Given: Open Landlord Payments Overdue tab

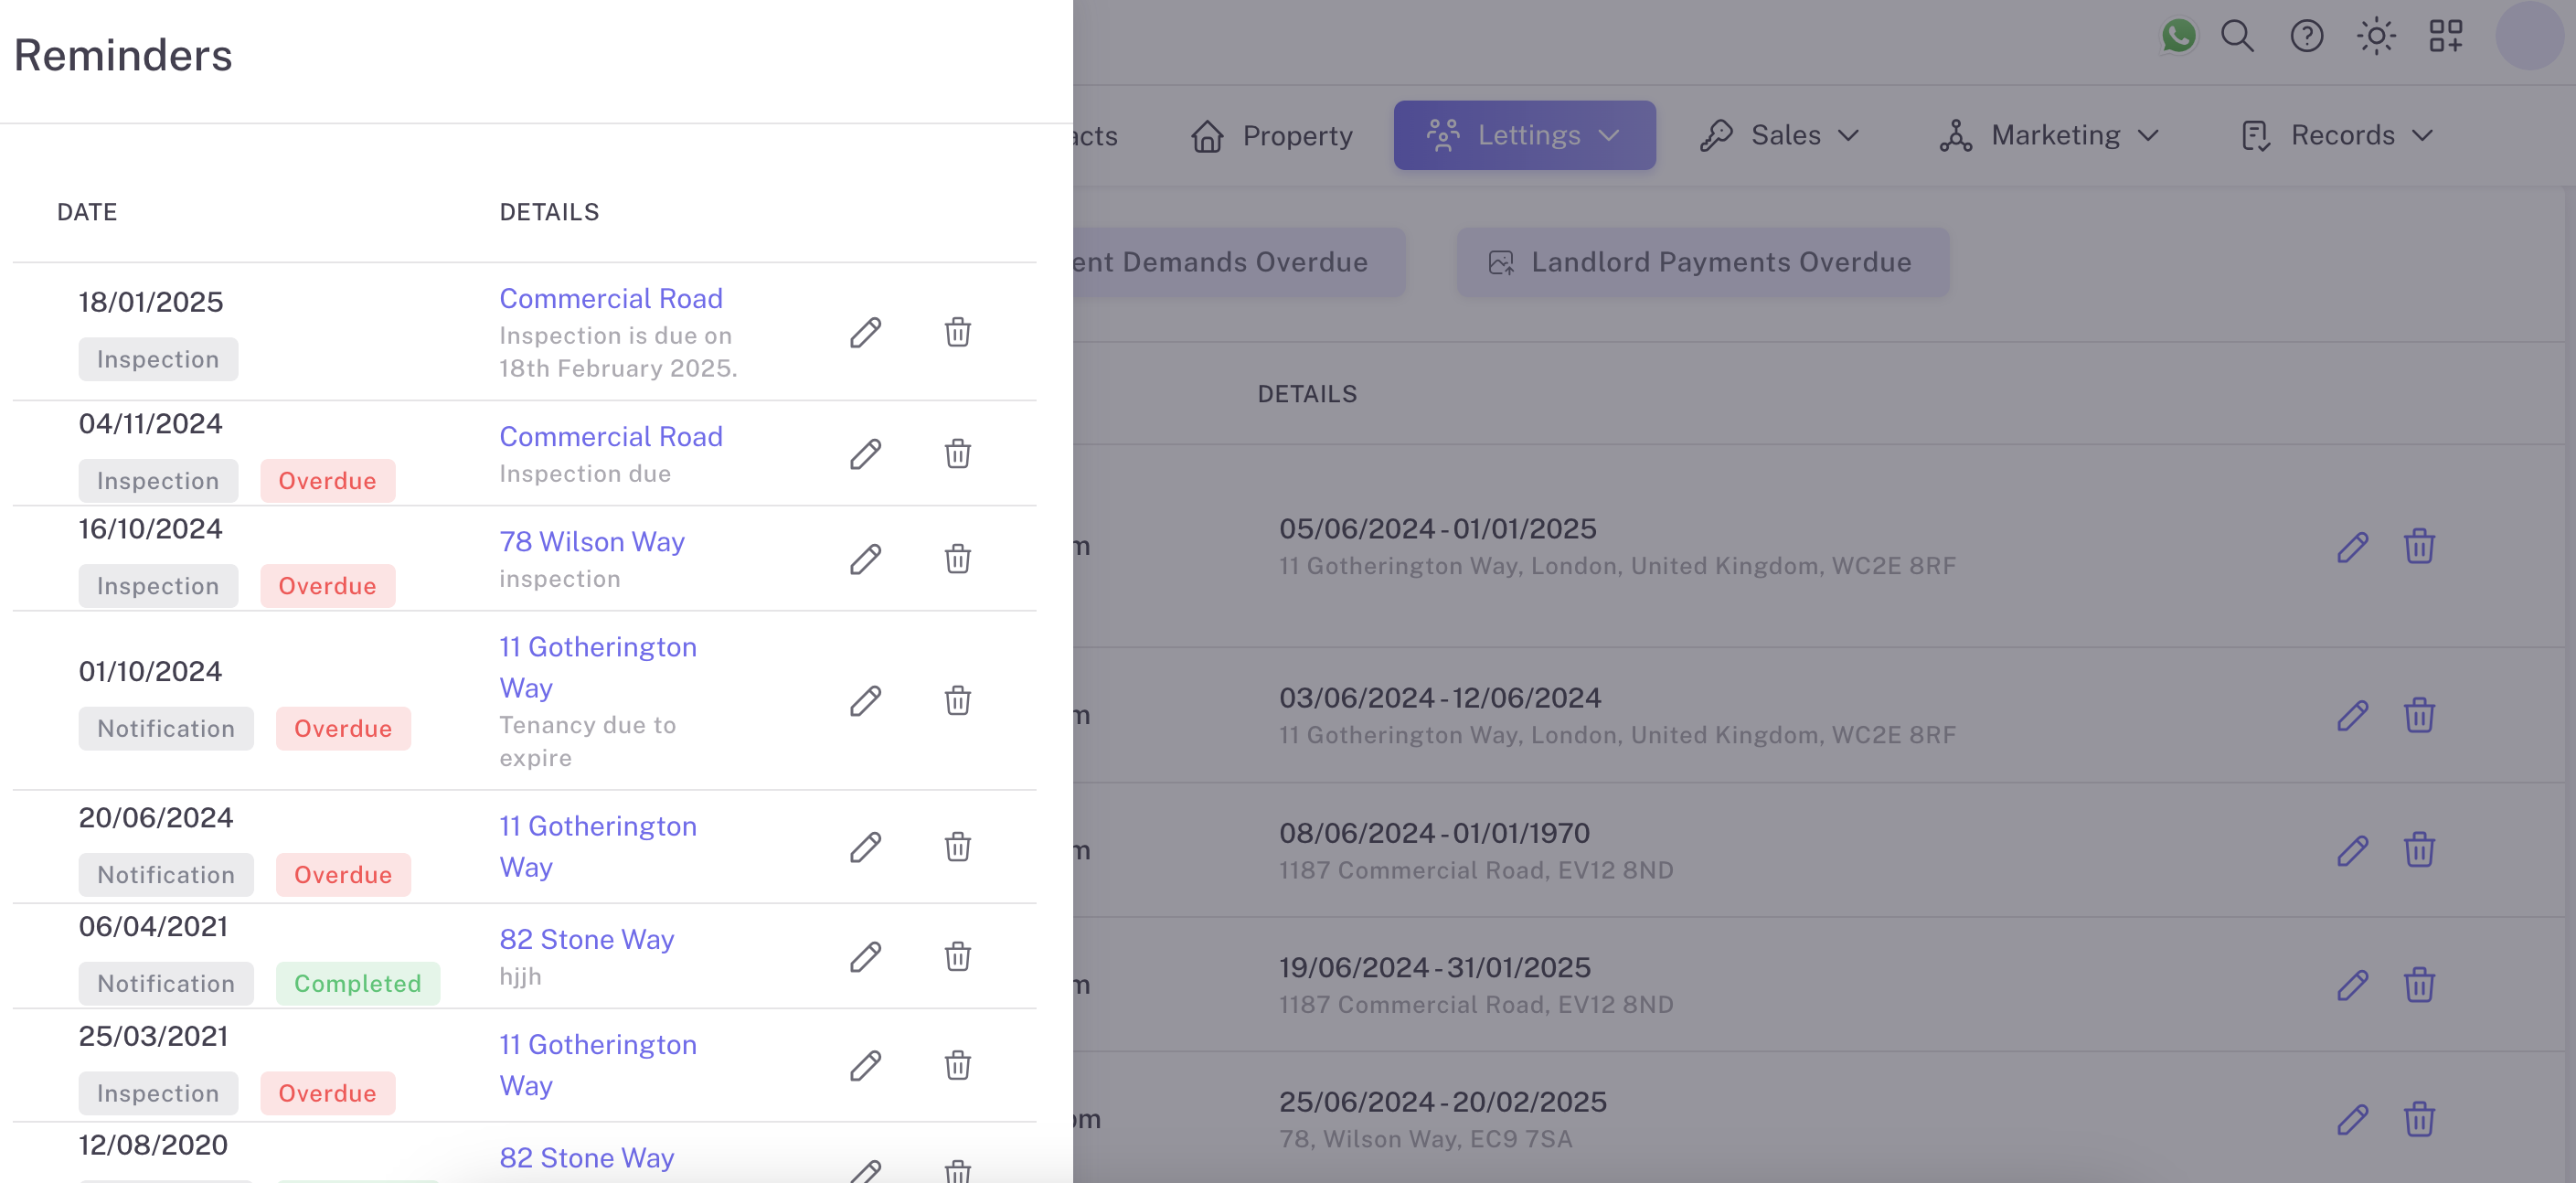Looking at the screenshot, I should click(x=1702, y=262).
